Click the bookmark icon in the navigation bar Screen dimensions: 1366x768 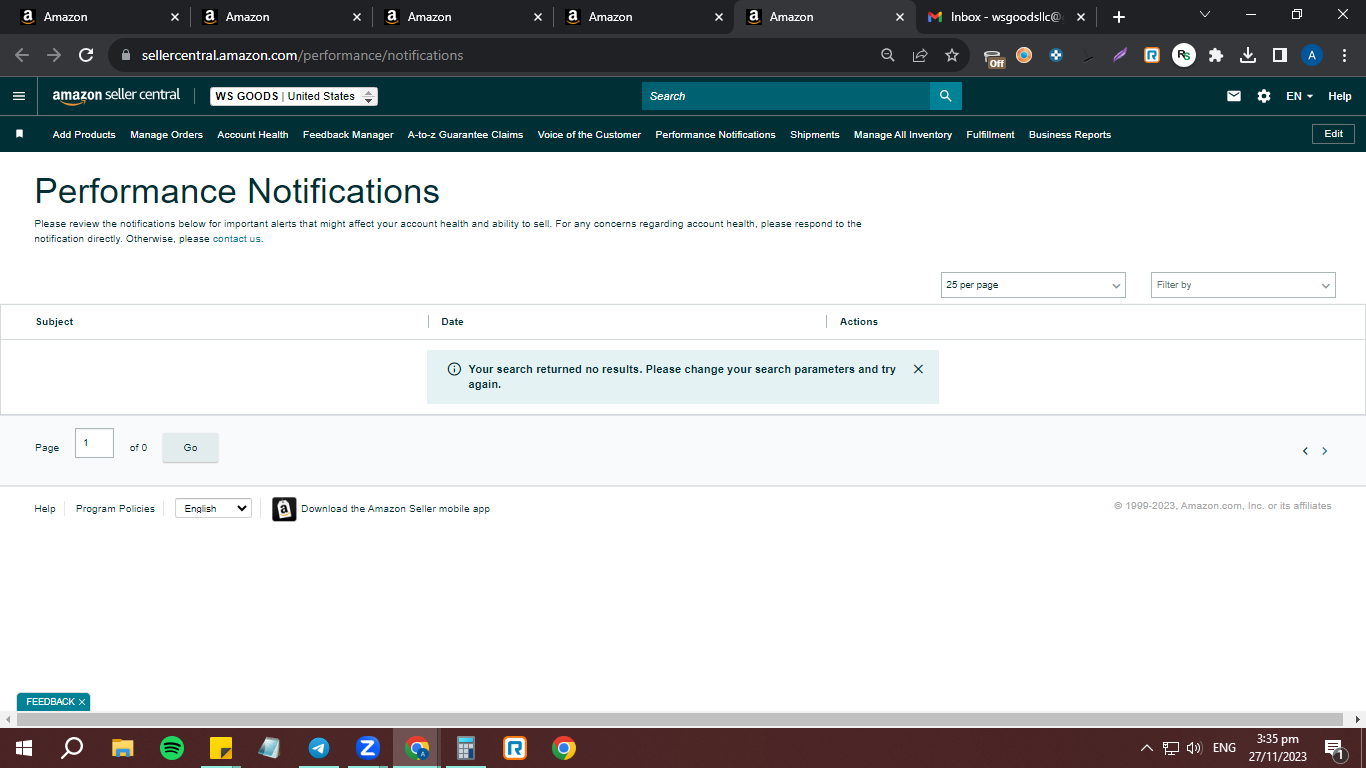[x=19, y=134]
